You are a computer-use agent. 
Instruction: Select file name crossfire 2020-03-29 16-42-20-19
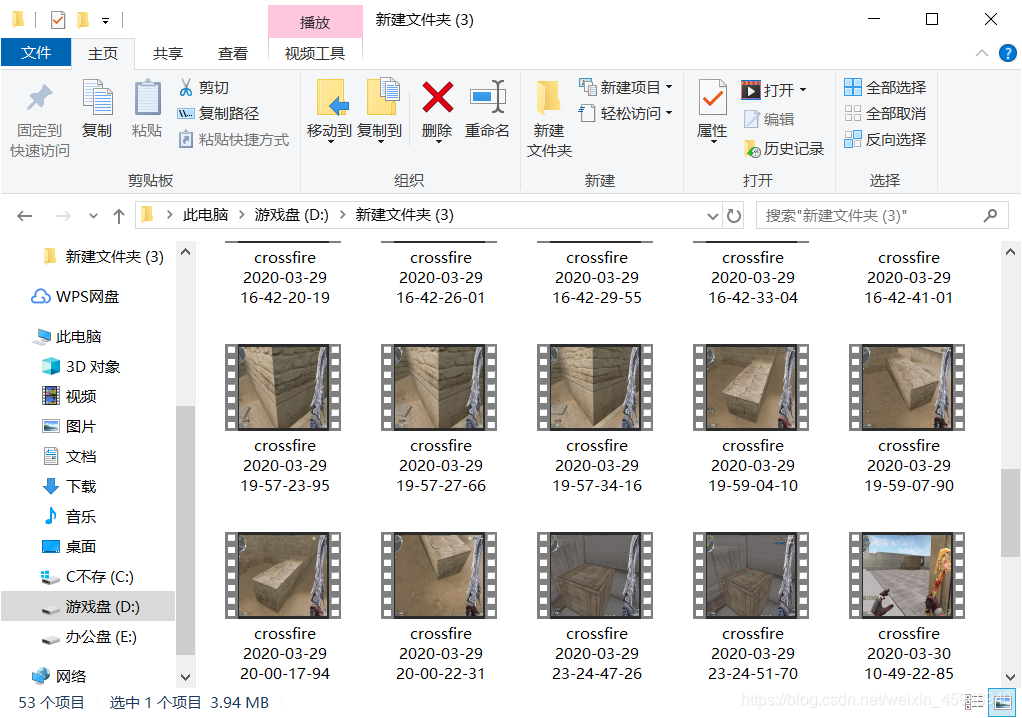(285, 278)
